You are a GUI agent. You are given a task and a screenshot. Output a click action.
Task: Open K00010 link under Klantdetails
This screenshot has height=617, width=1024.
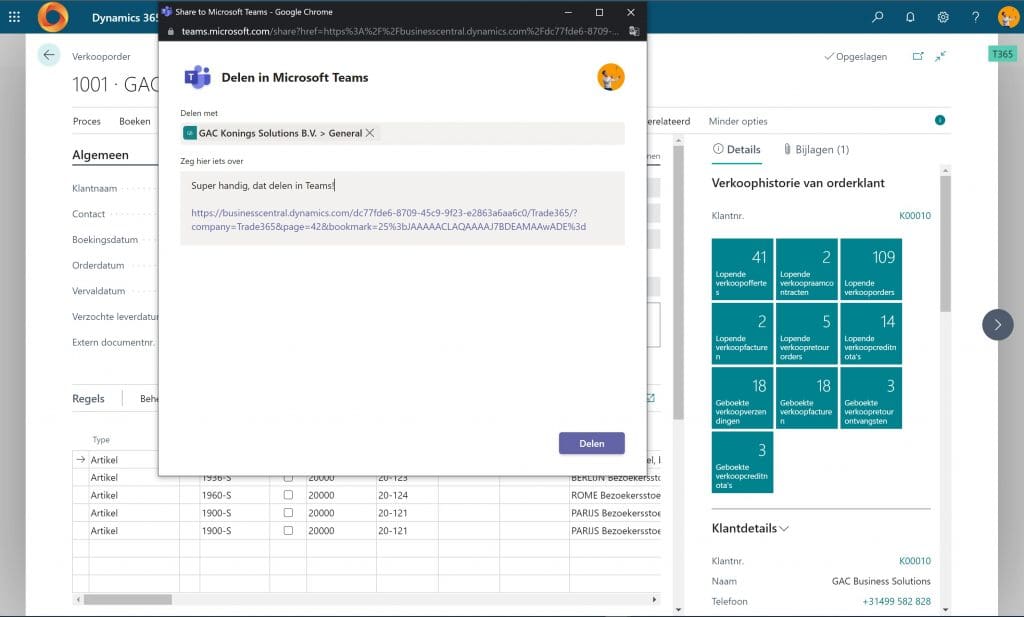coord(915,561)
